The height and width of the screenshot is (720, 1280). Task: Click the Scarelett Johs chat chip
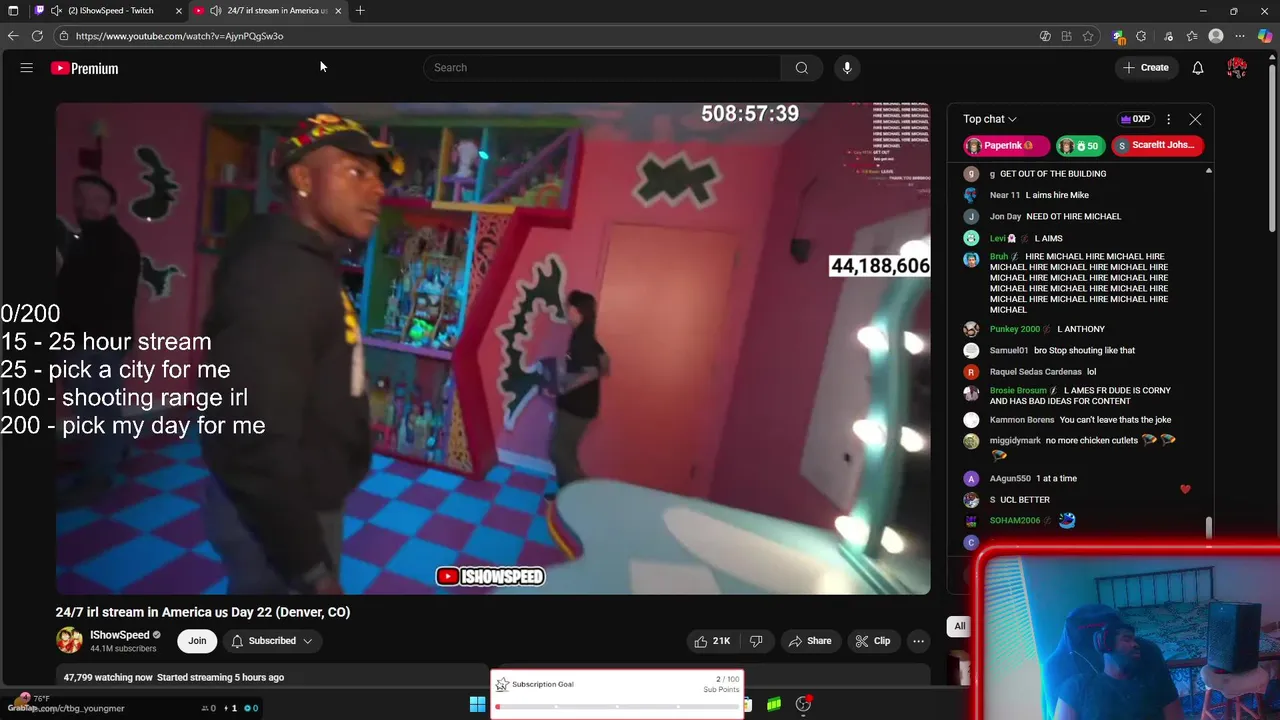coord(1156,146)
